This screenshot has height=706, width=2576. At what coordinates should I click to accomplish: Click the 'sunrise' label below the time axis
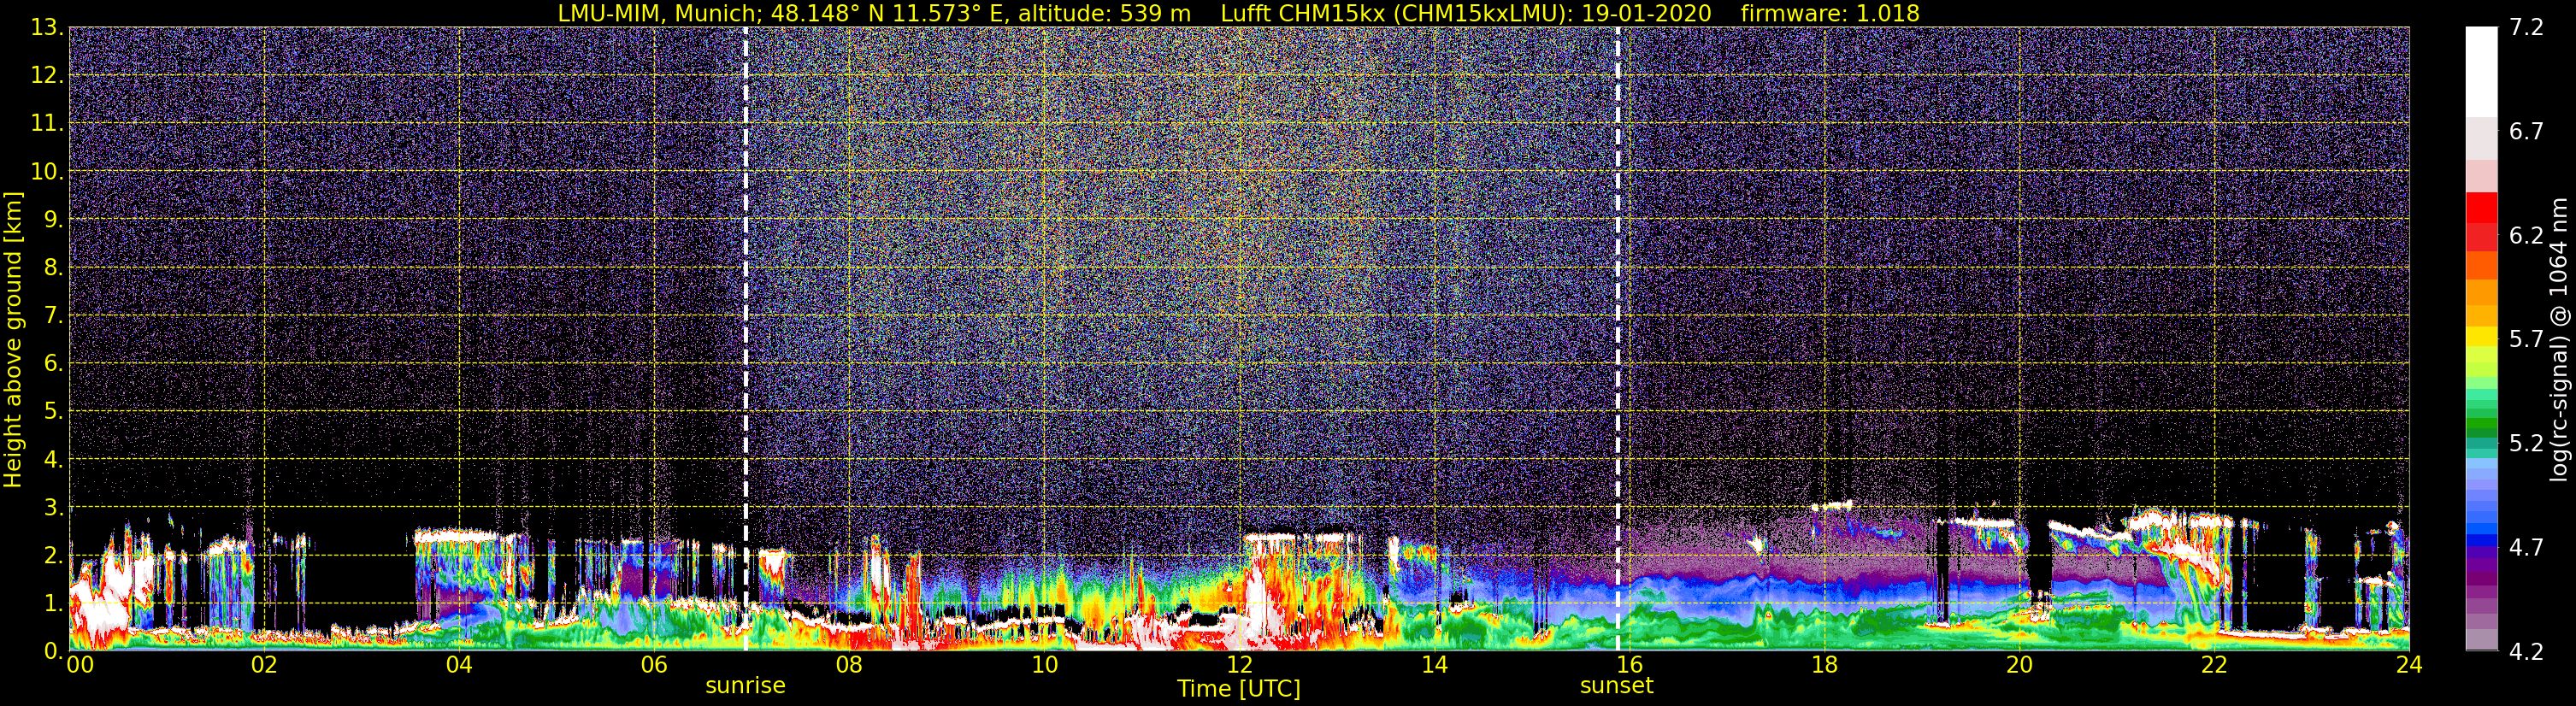click(x=745, y=686)
